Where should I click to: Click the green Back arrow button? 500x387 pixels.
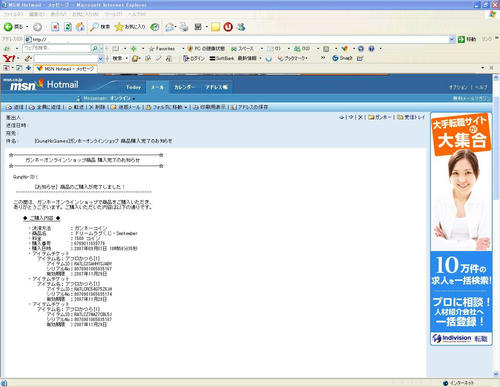(x=8, y=27)
